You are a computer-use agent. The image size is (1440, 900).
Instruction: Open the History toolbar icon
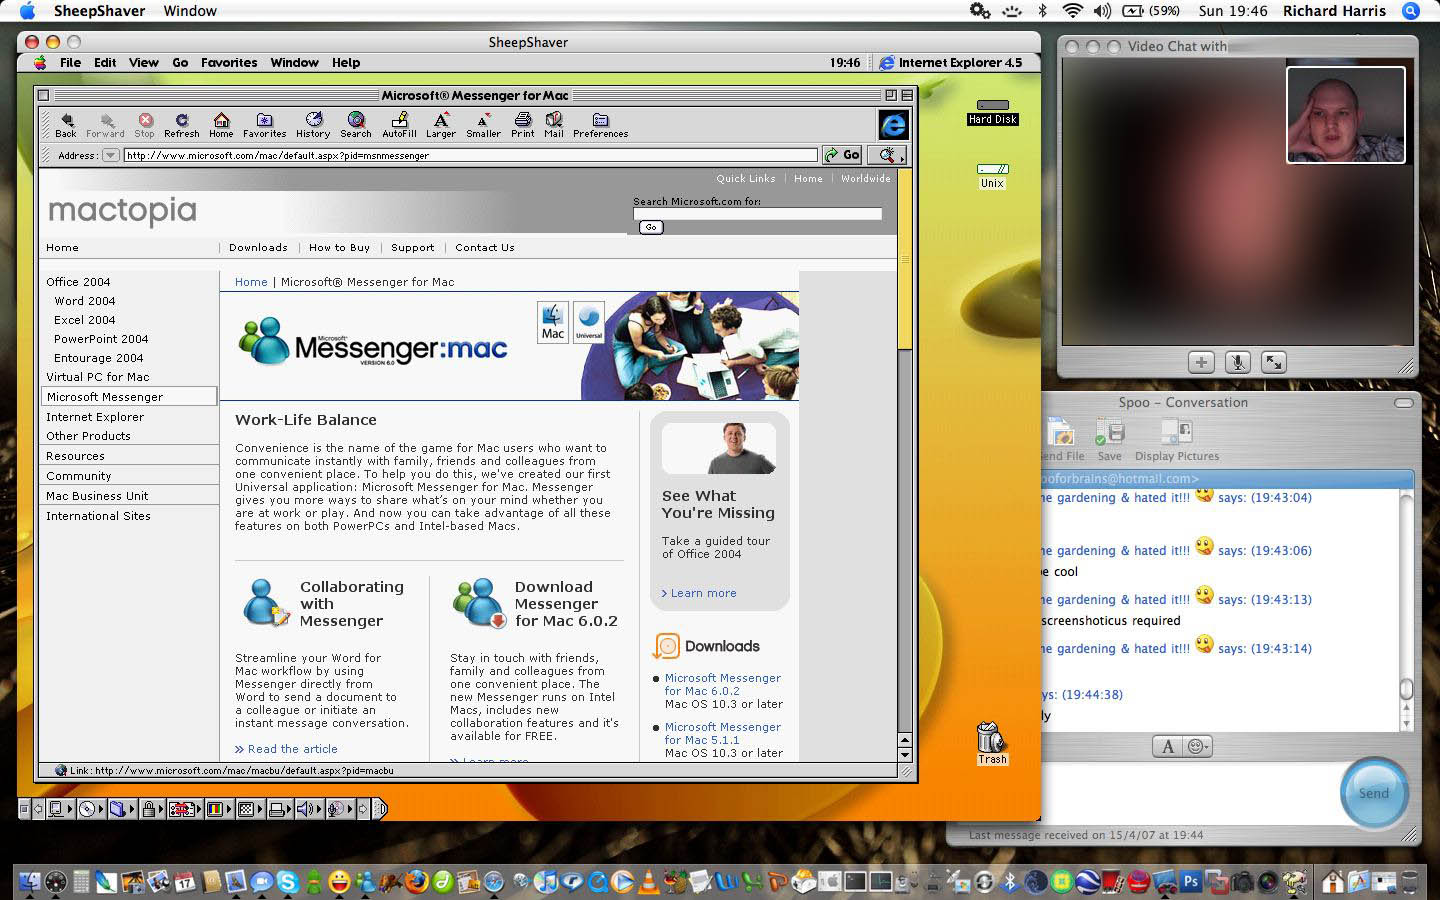pyautogui.click(x=313, y=125)
